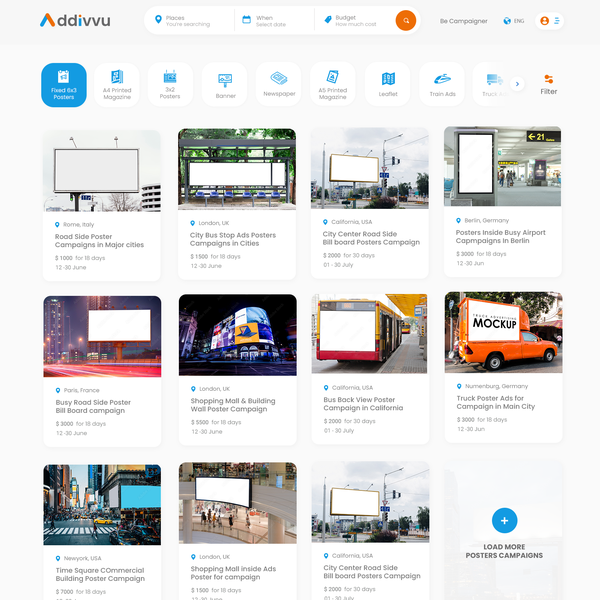The image size is (600, 600).
Task: Select the Leaflet category icon
Action: tap(388, 79)
